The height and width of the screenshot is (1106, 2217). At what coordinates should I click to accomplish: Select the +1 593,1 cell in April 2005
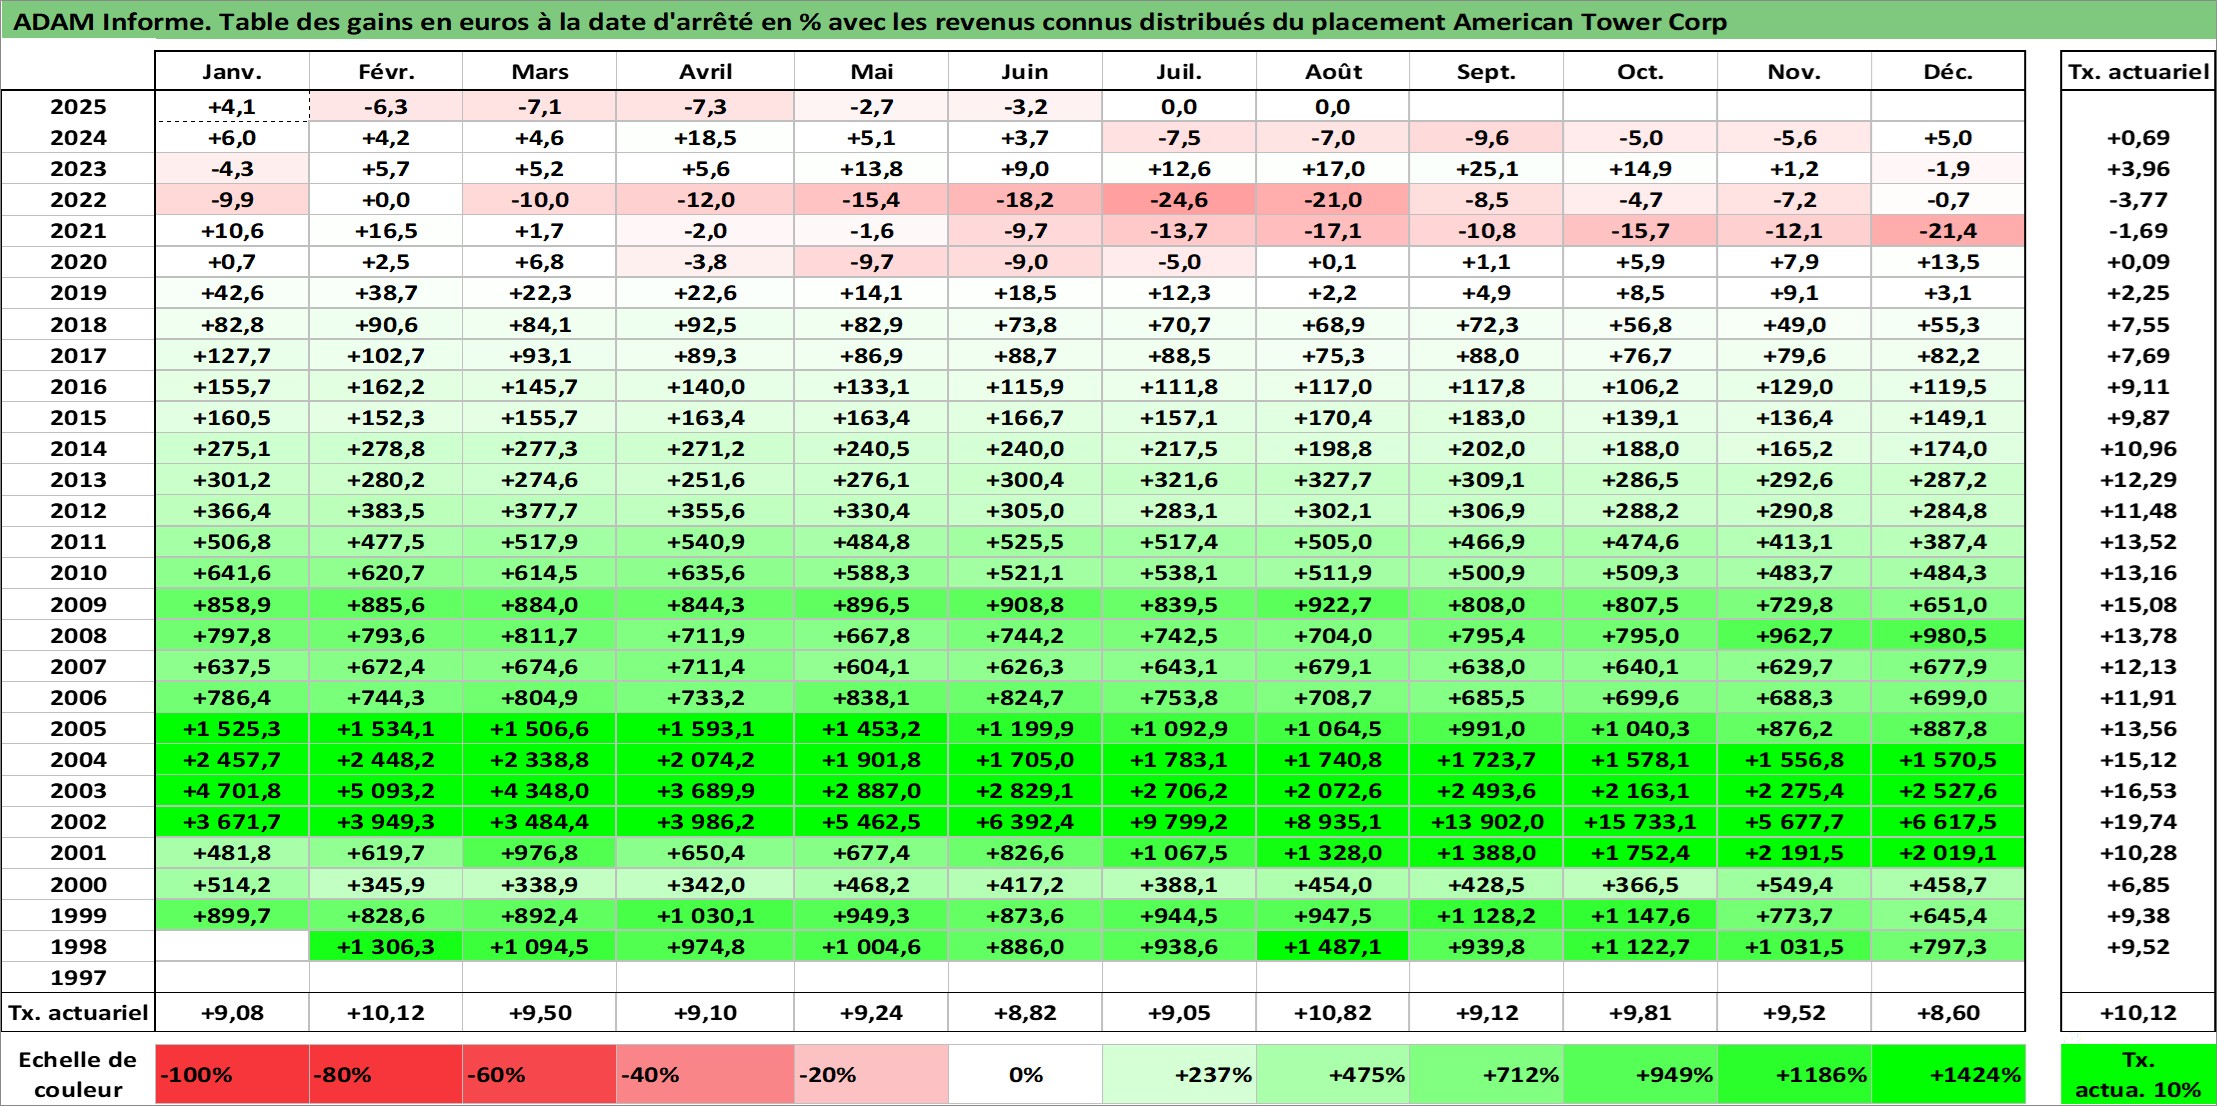tap(705, 729)
